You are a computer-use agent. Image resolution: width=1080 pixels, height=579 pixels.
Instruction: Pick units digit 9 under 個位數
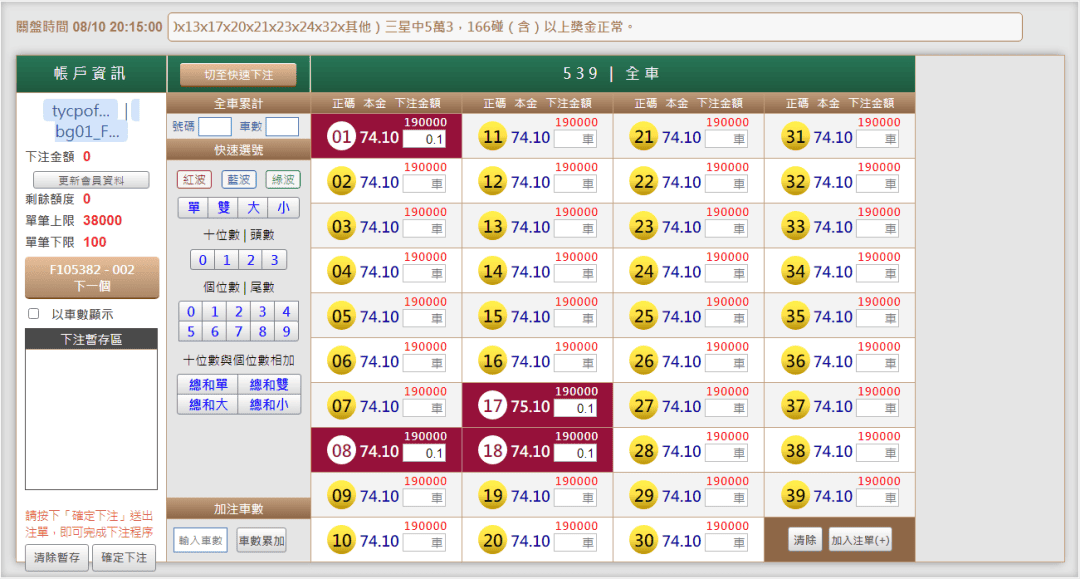[x=286, y=331]
